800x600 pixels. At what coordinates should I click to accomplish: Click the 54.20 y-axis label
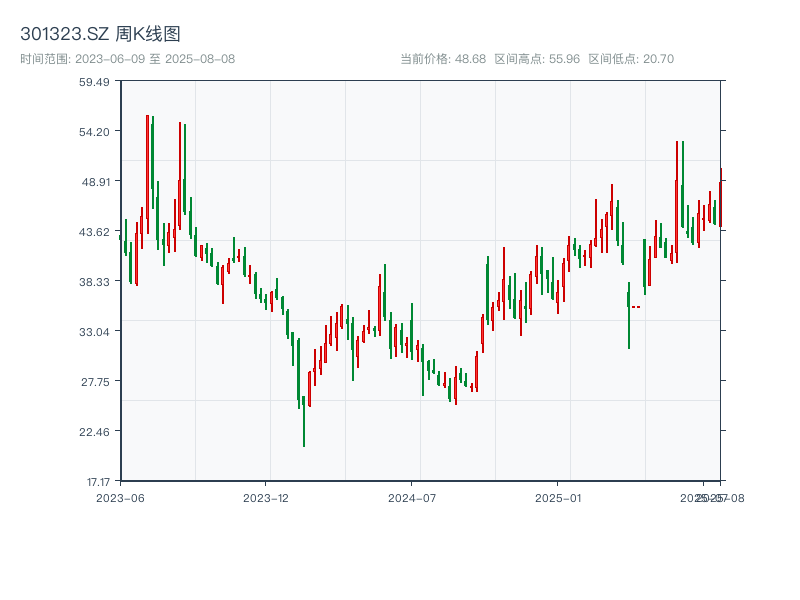(x=94, y=132)
